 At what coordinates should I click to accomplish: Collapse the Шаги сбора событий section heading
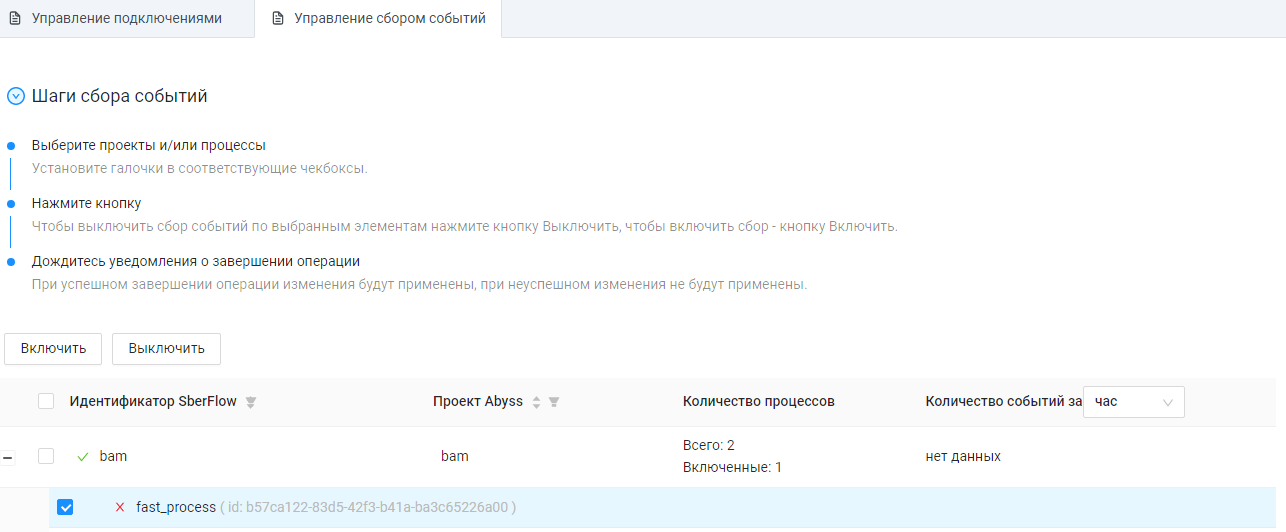coord(119,97)
